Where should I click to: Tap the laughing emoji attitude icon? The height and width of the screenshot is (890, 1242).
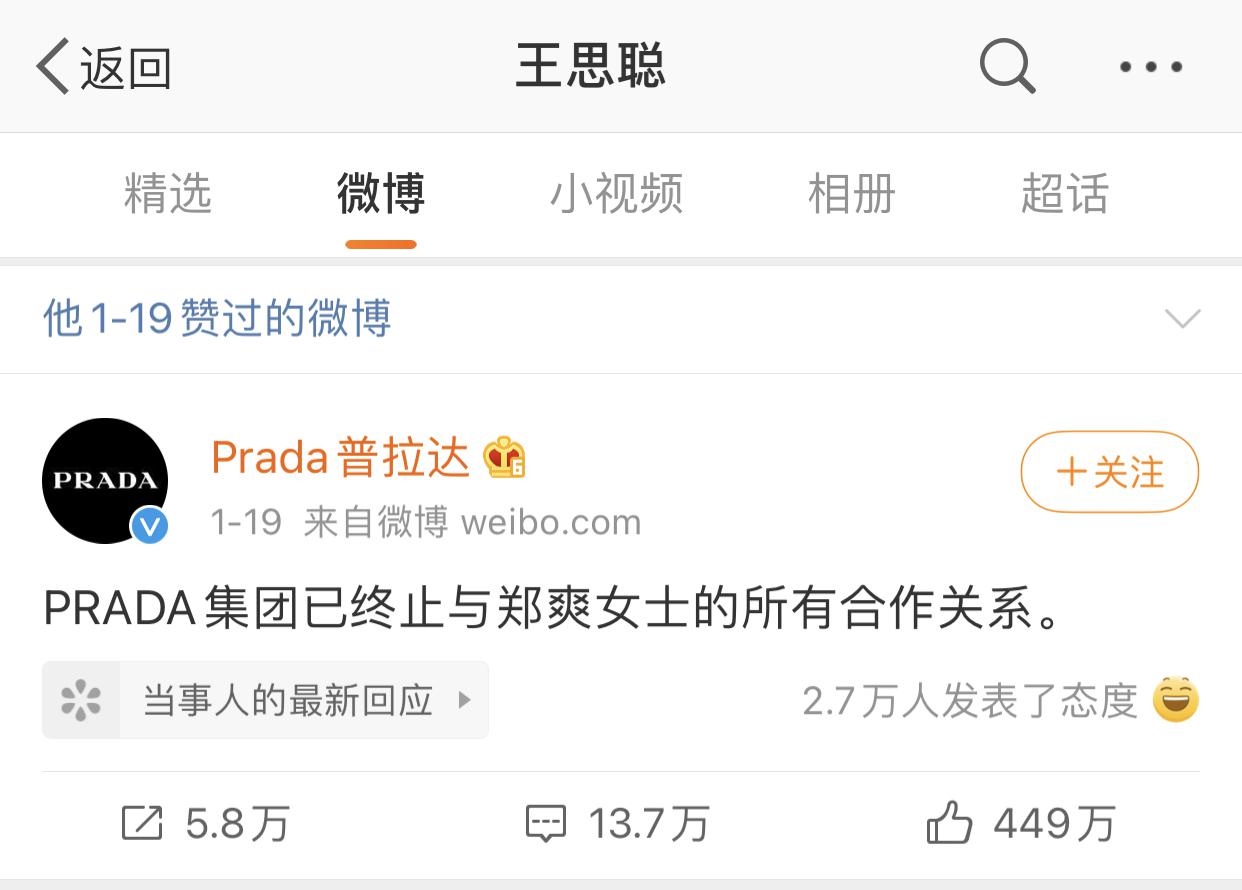click(x=1175, y=700)
